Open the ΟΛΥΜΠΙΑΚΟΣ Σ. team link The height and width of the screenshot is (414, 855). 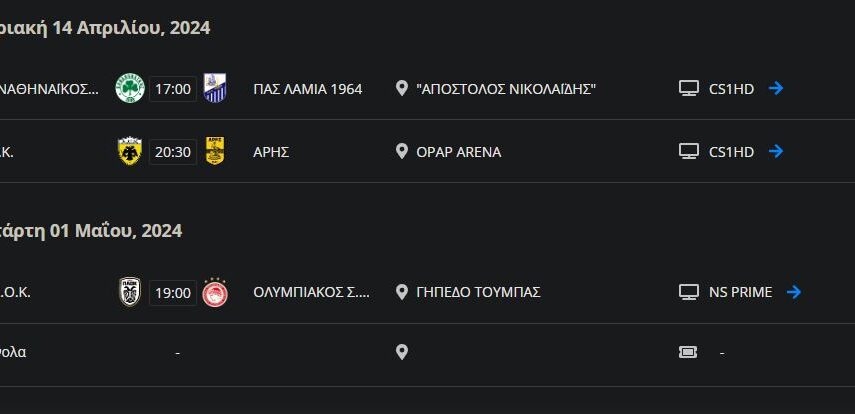(312, 292)
